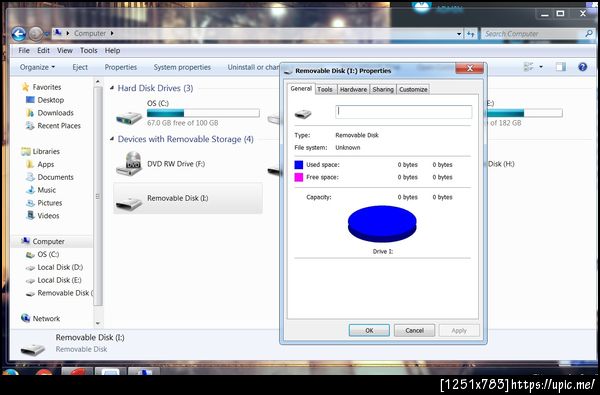Open the View menu
Viewport: 600px width, 395px height.
65,51
